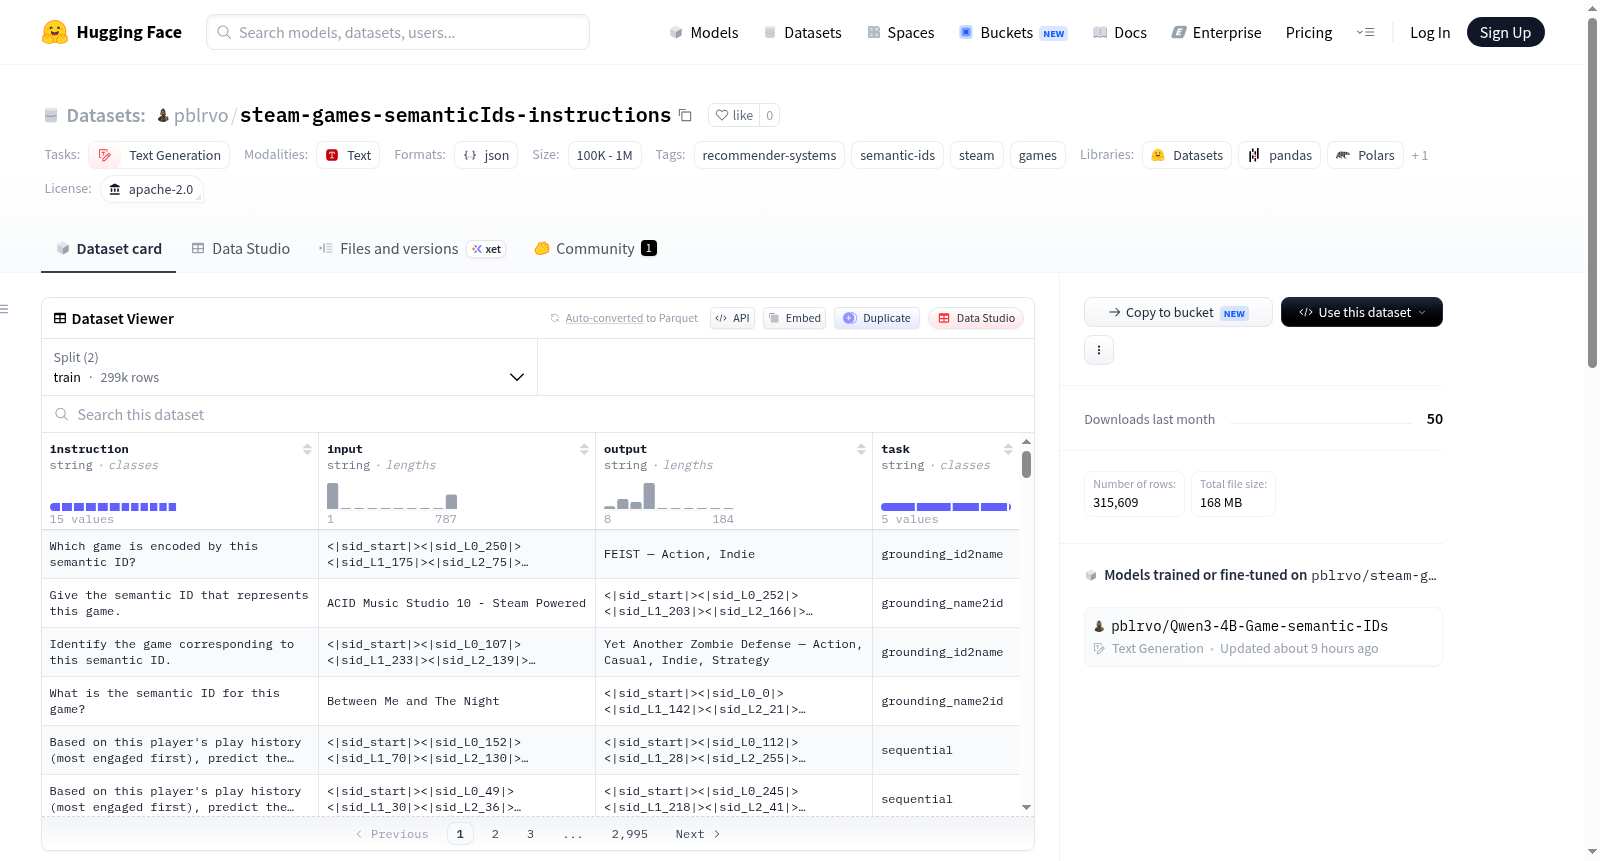
Task: Go to Spaces in top navigation
Action: (901, 32)
